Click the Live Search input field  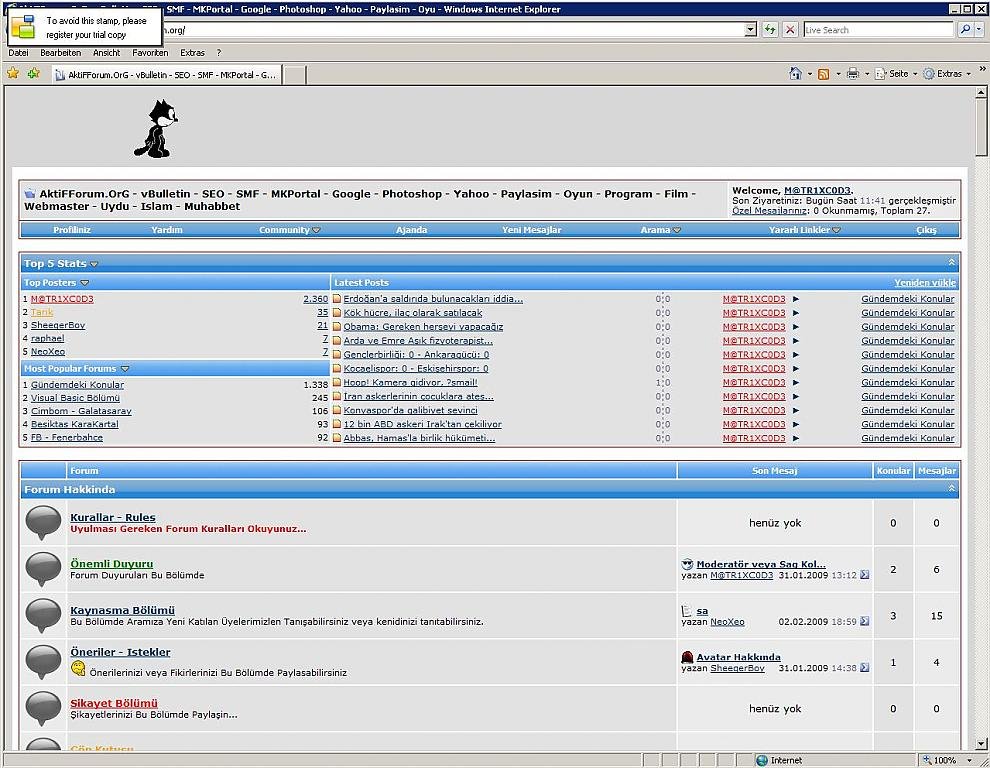878,30
